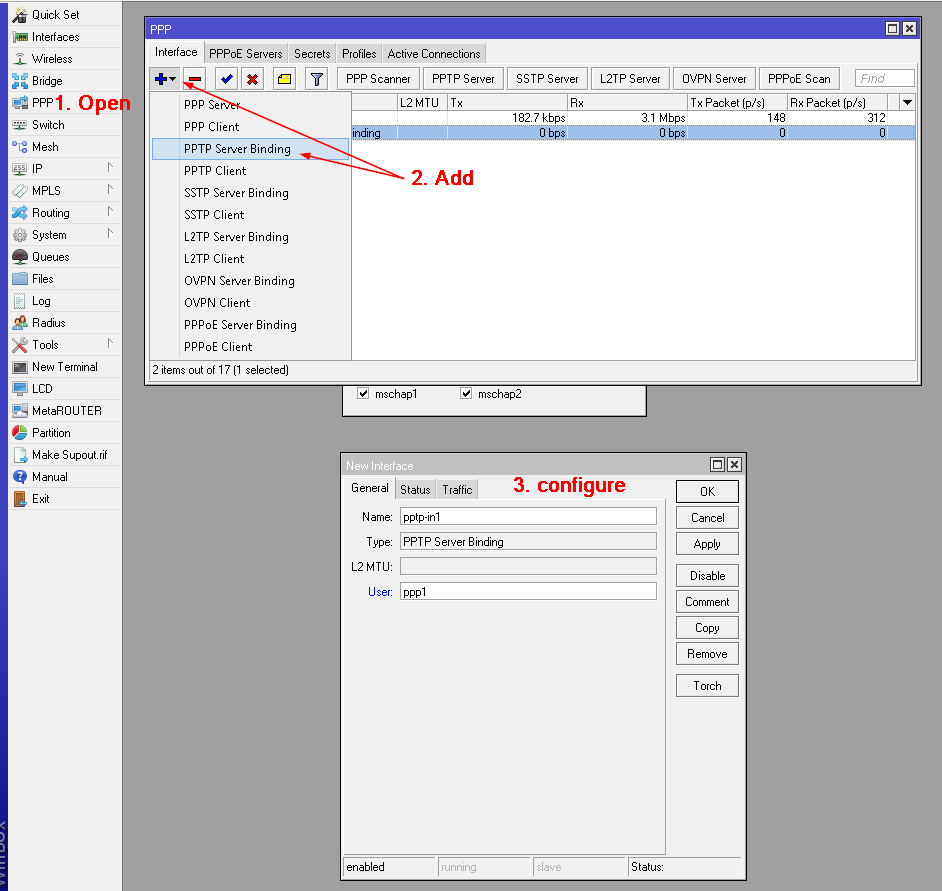Open the Status tab in New Interface
This screenshot has width=942, height=891.
(415, 490)
